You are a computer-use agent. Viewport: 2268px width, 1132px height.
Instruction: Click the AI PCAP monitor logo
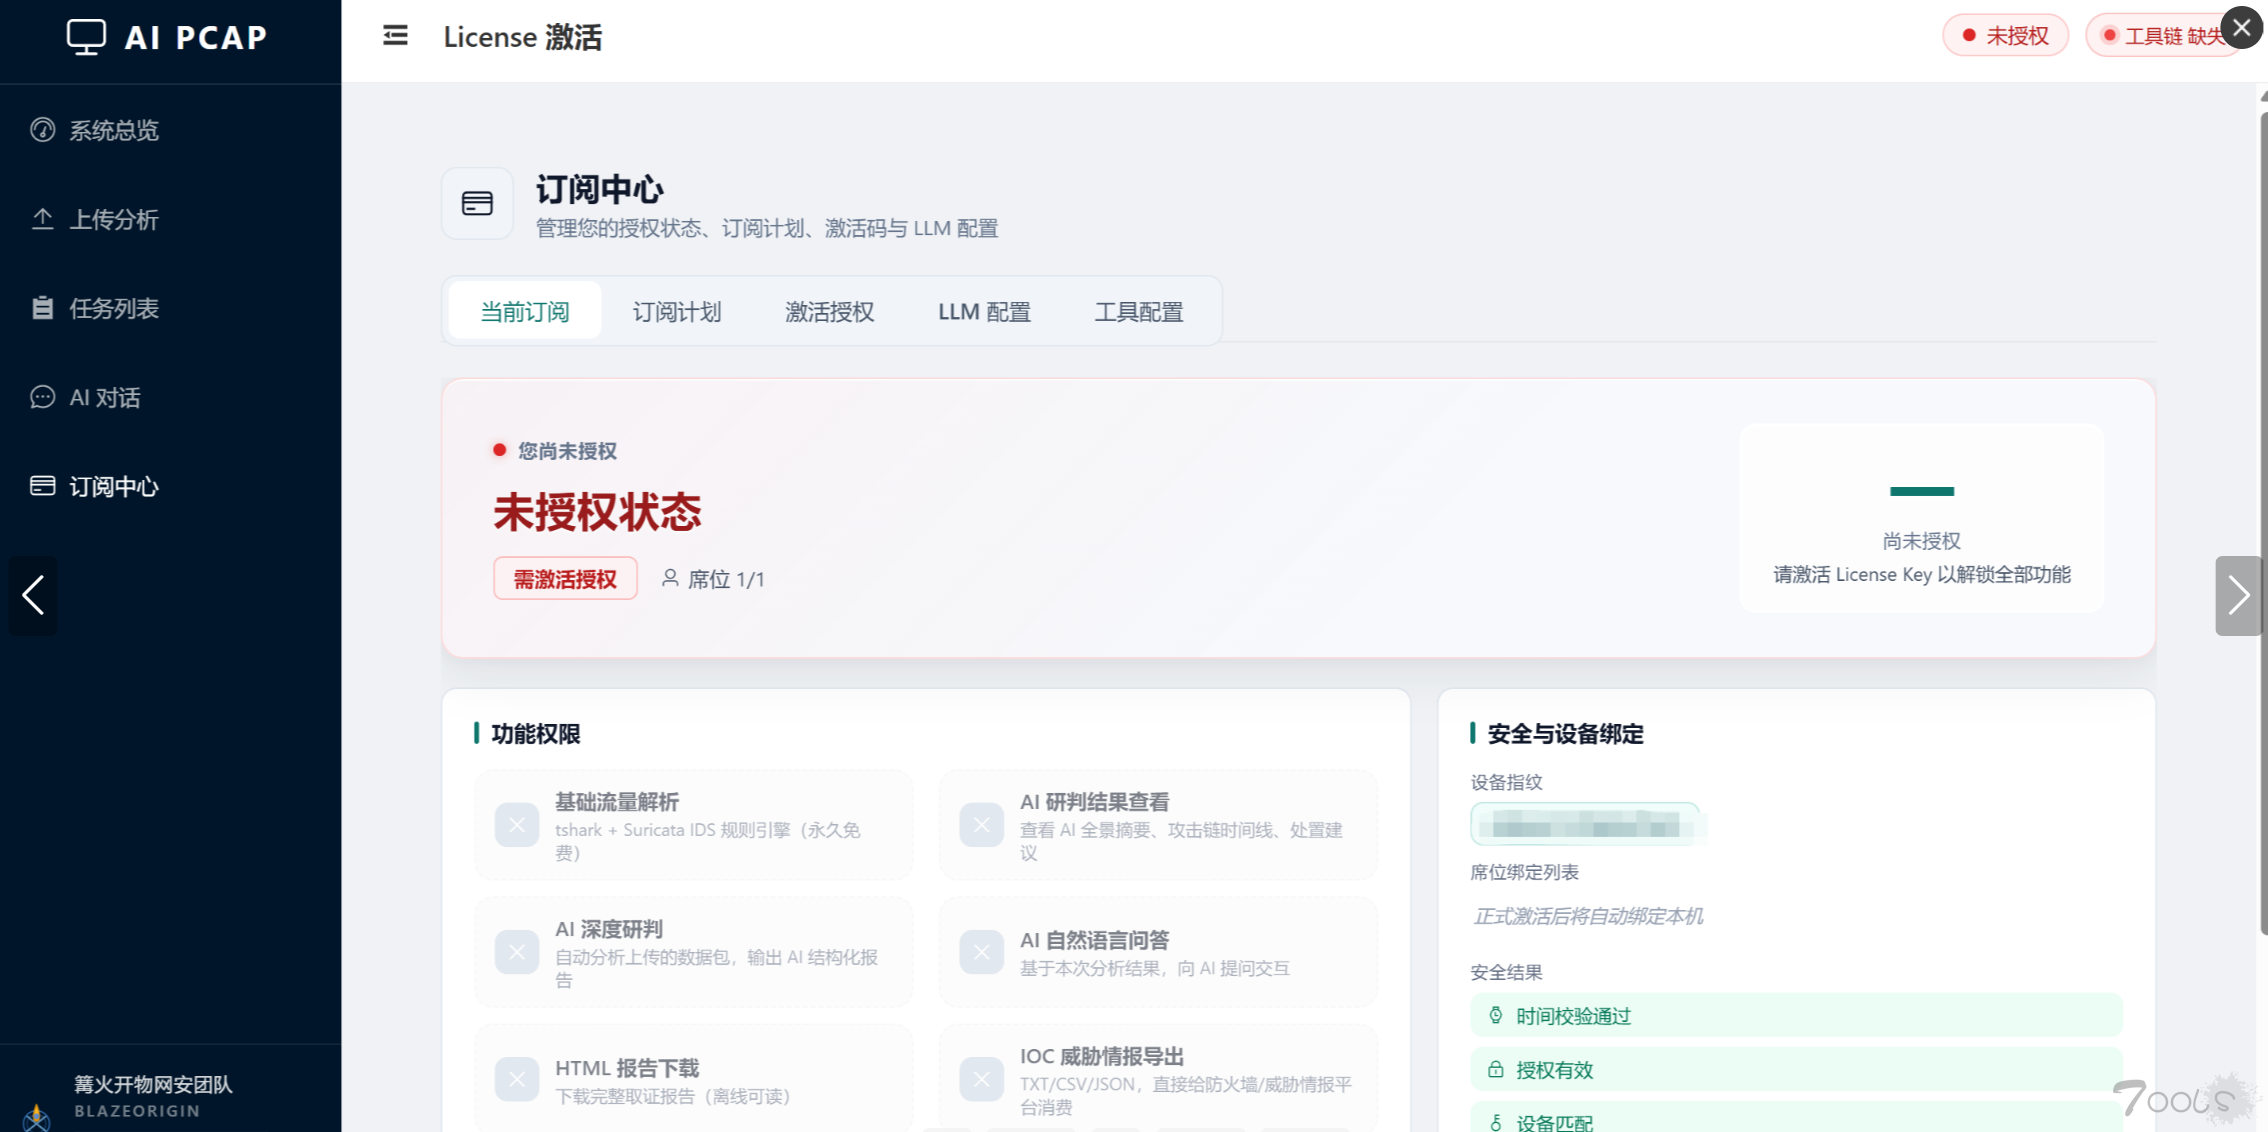86,37
